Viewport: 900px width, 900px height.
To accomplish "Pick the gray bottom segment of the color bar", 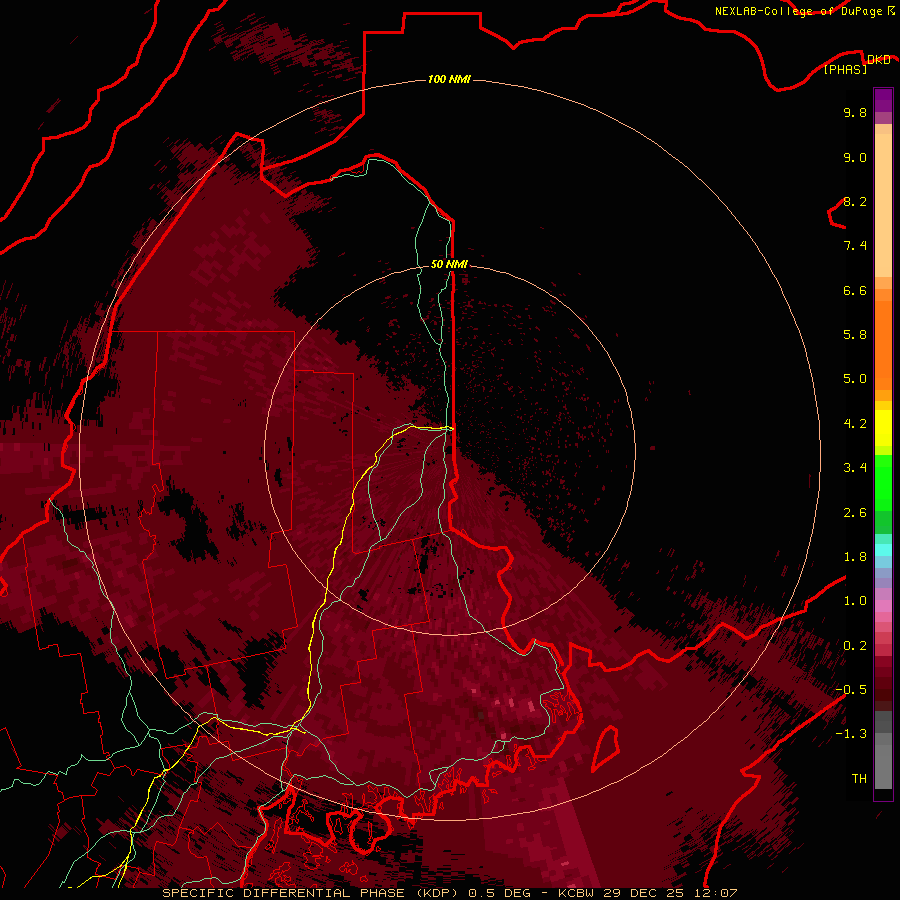I will pos(883,769).
